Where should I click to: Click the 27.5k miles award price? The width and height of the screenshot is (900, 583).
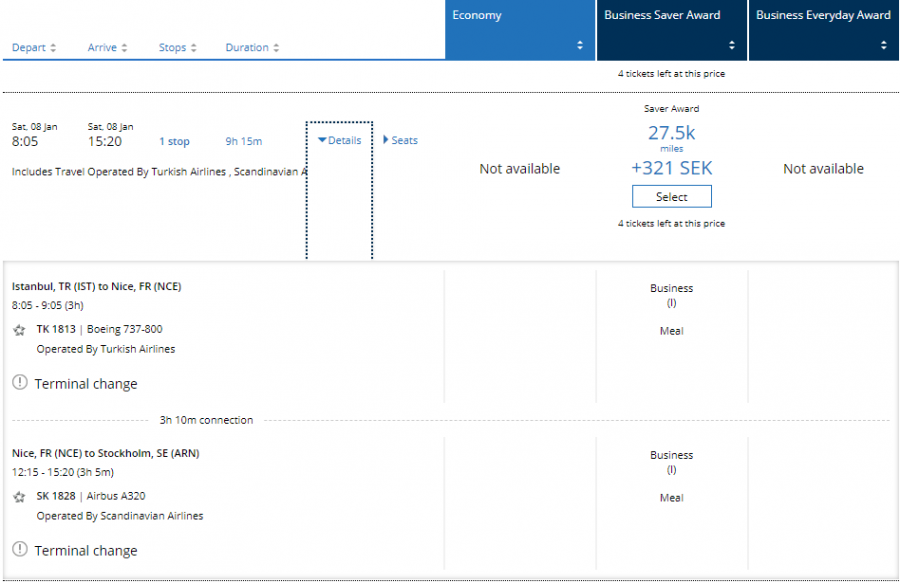click(x=671, y=133)
